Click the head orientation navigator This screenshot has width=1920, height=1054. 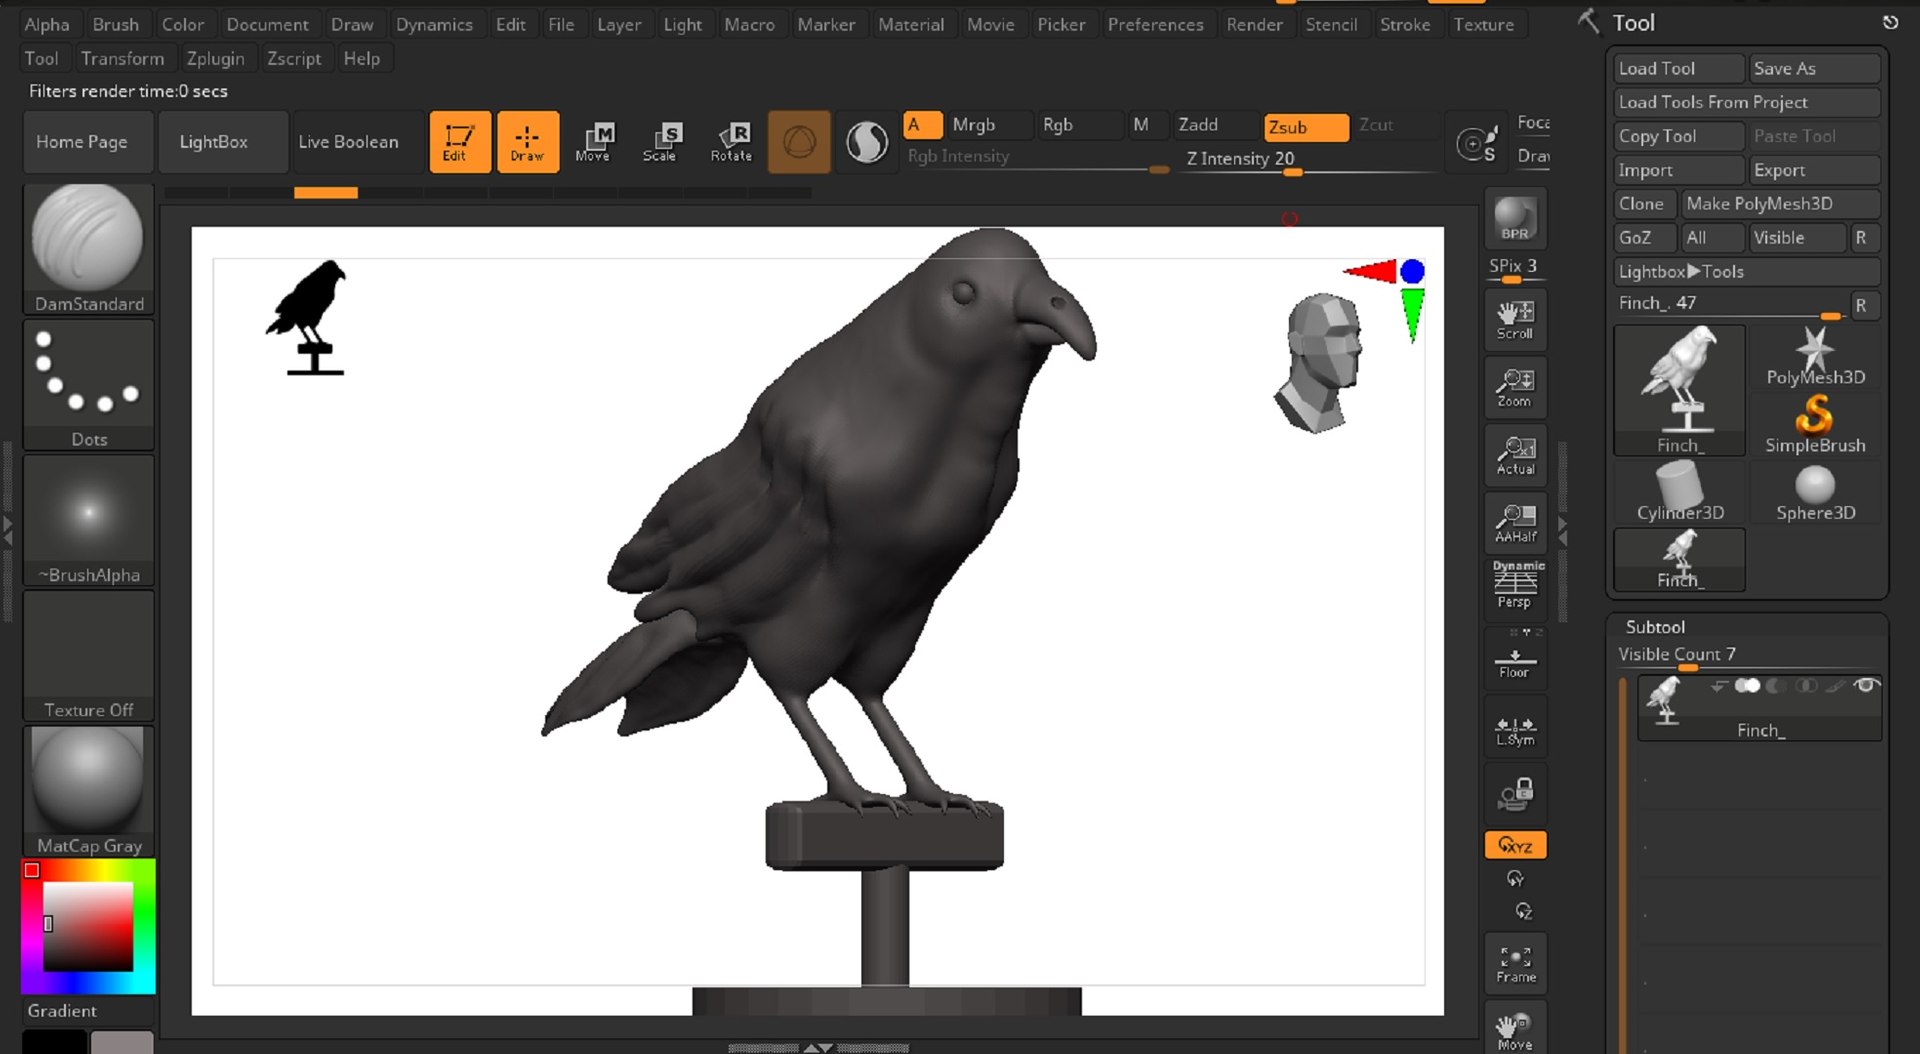pos(1320,362)
